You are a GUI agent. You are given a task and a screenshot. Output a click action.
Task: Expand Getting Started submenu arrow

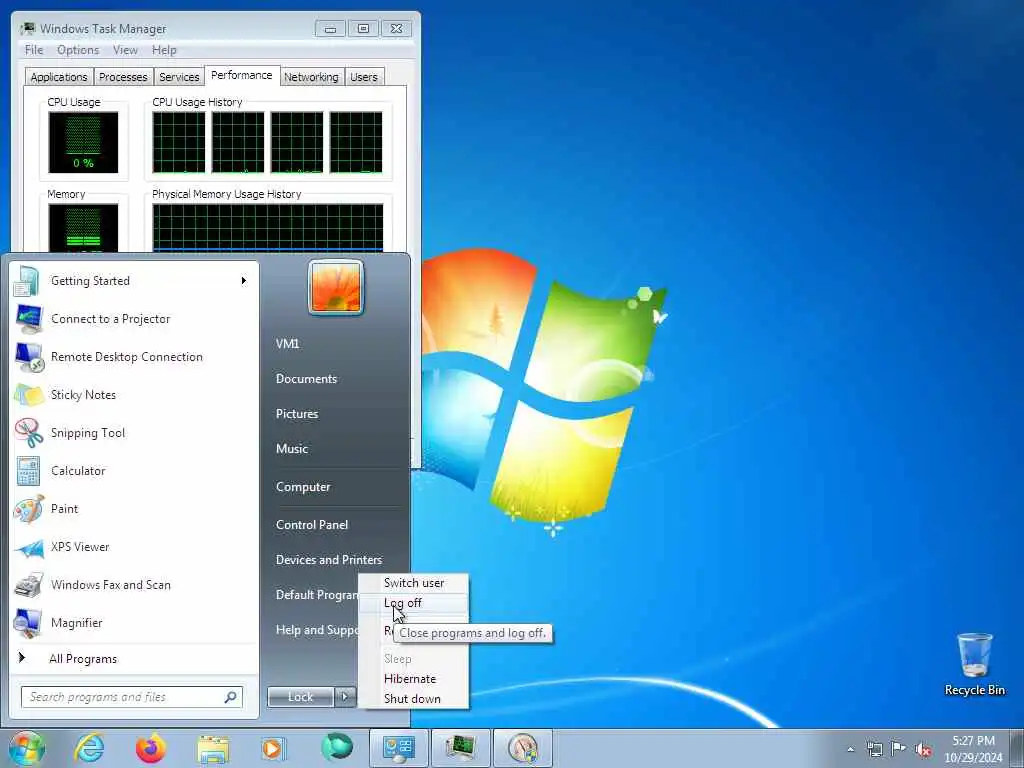(x=244, y=281)
